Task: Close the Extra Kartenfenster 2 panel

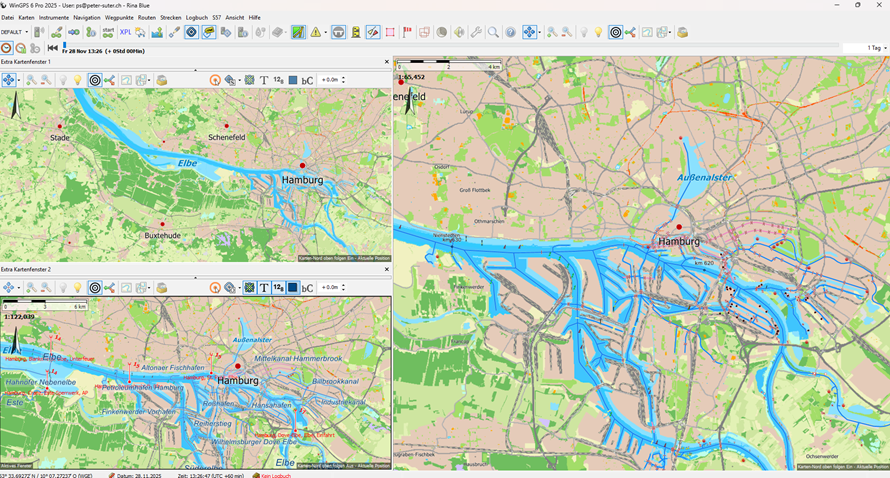Action: coord(387,269)
